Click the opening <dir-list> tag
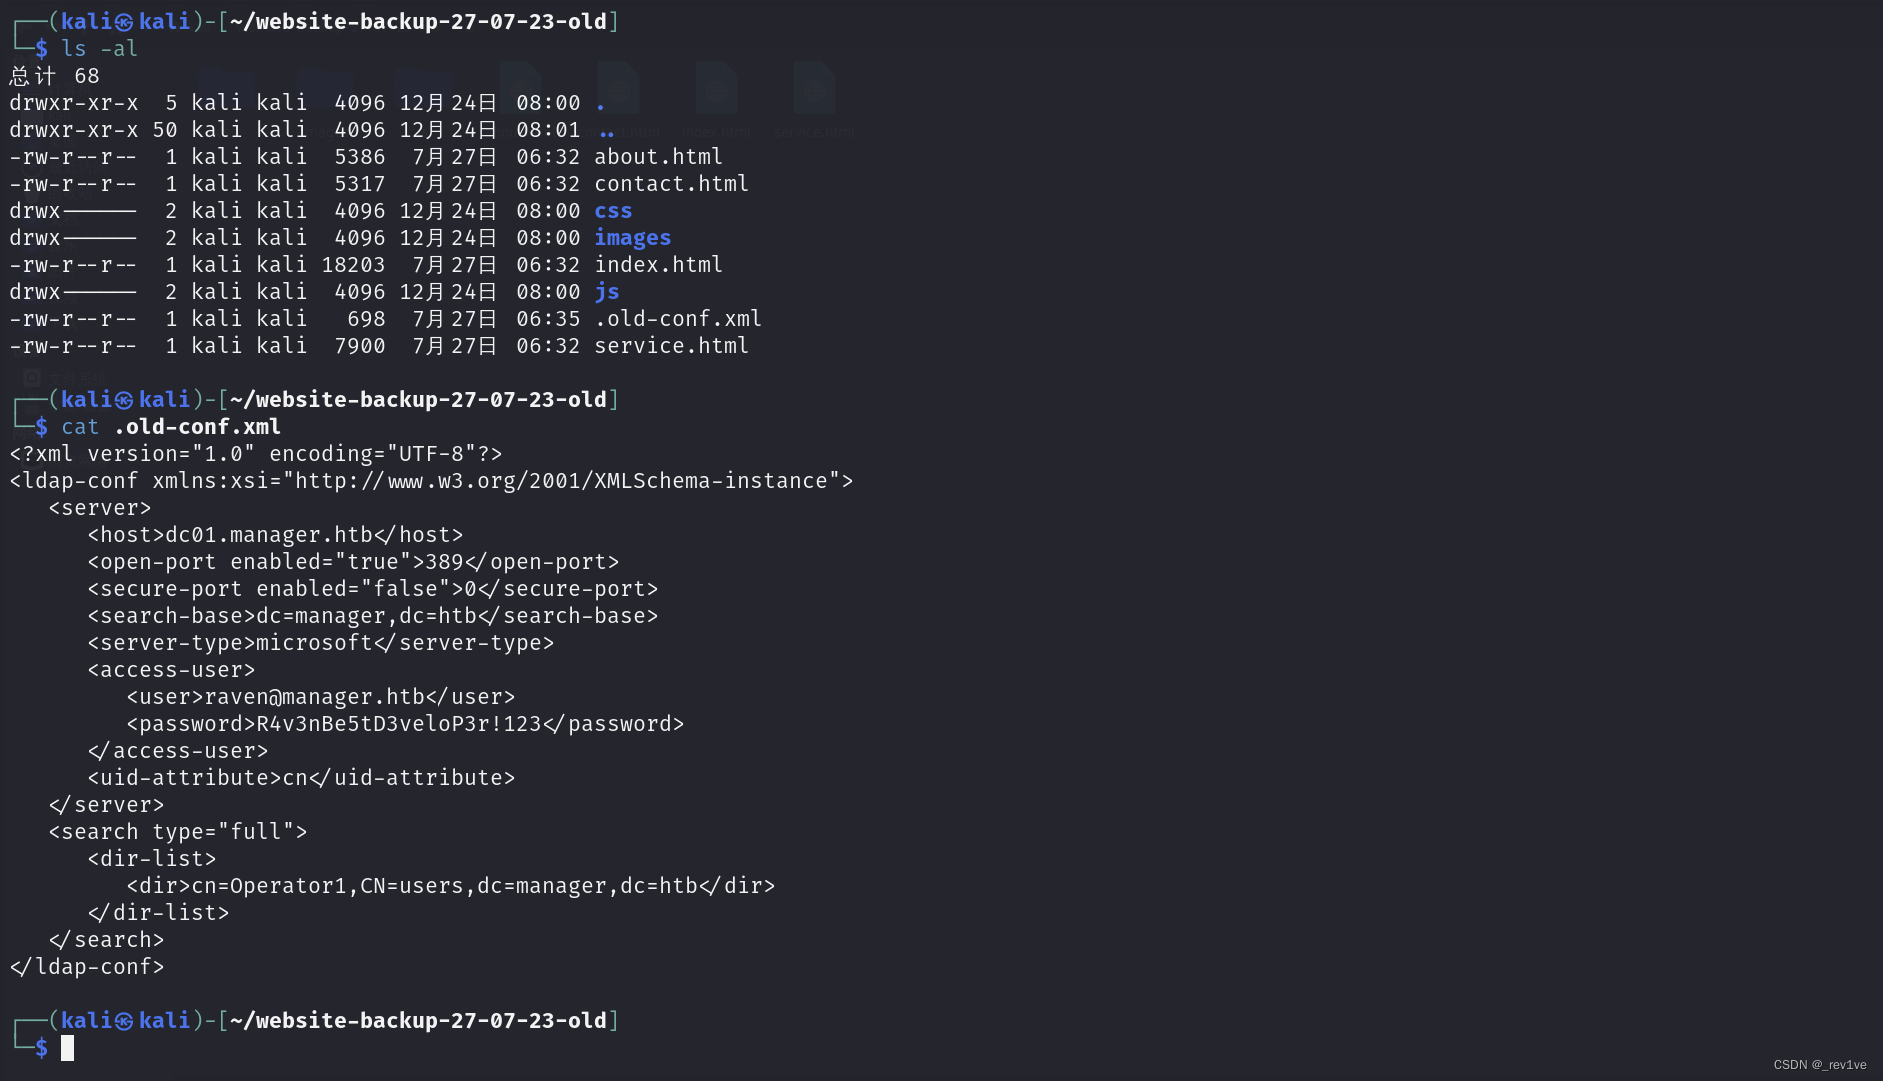 152,859
